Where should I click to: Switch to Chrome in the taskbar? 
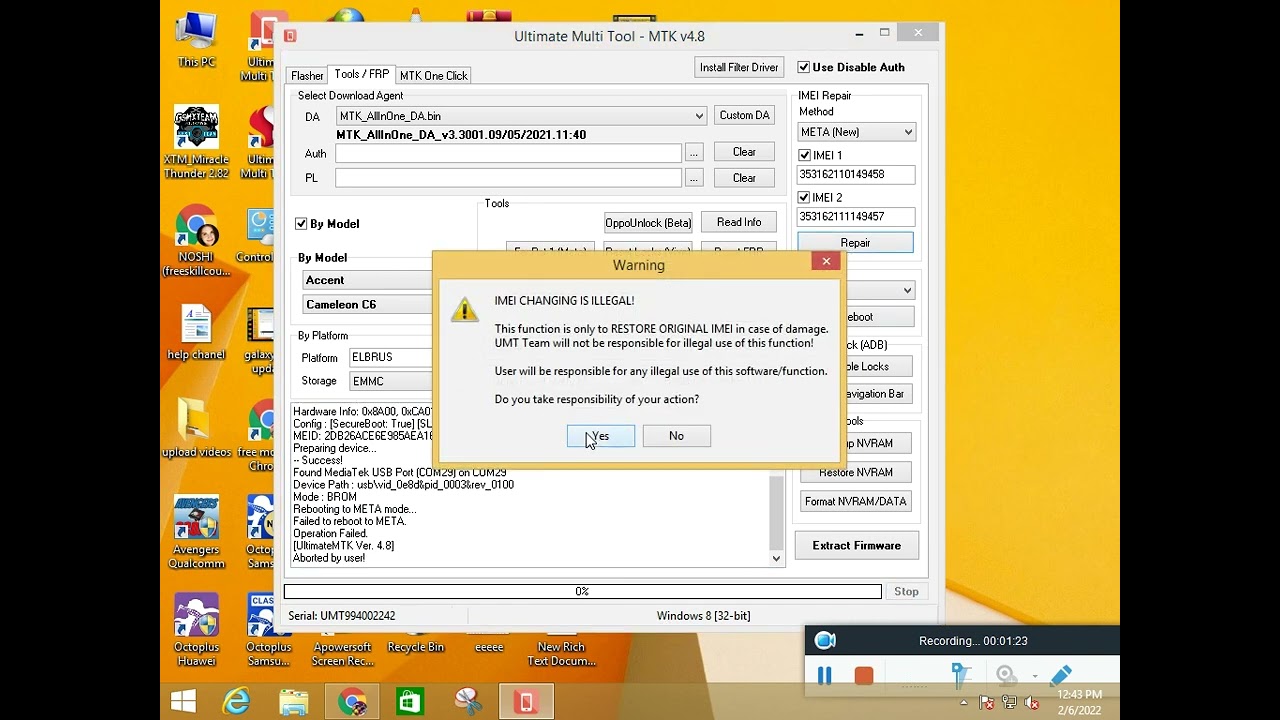click(x=351, y=701)
